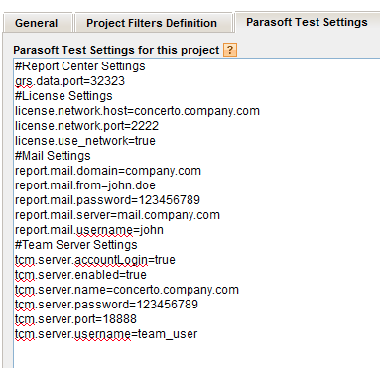This screenshot has width=380, height=368.
Task: Click the #License Settings comment line
Action: pyautogui.click(x=64, y=96)
